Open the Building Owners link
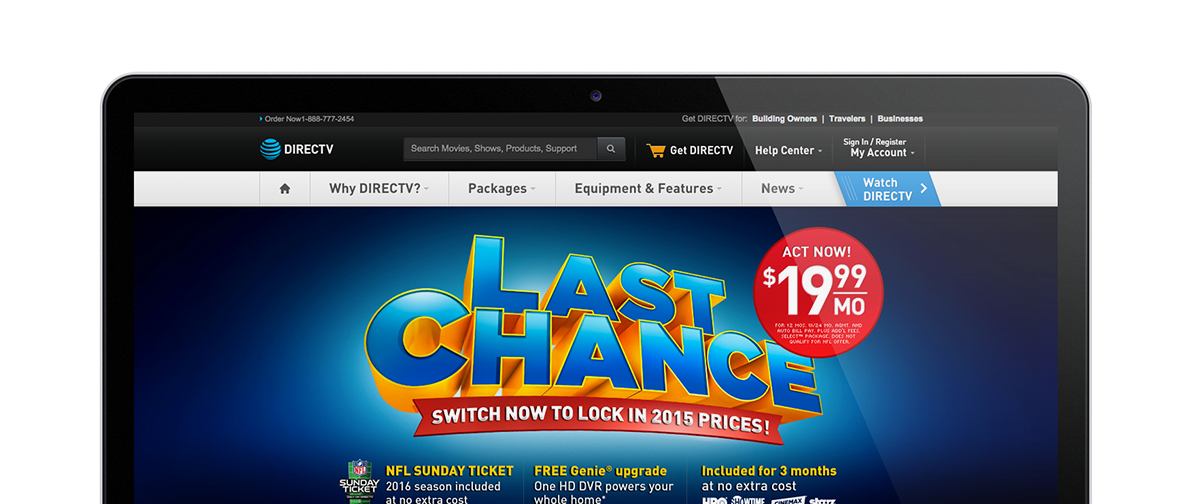The width and height of the screenshot is (1198, 504). tap(784, 119)
